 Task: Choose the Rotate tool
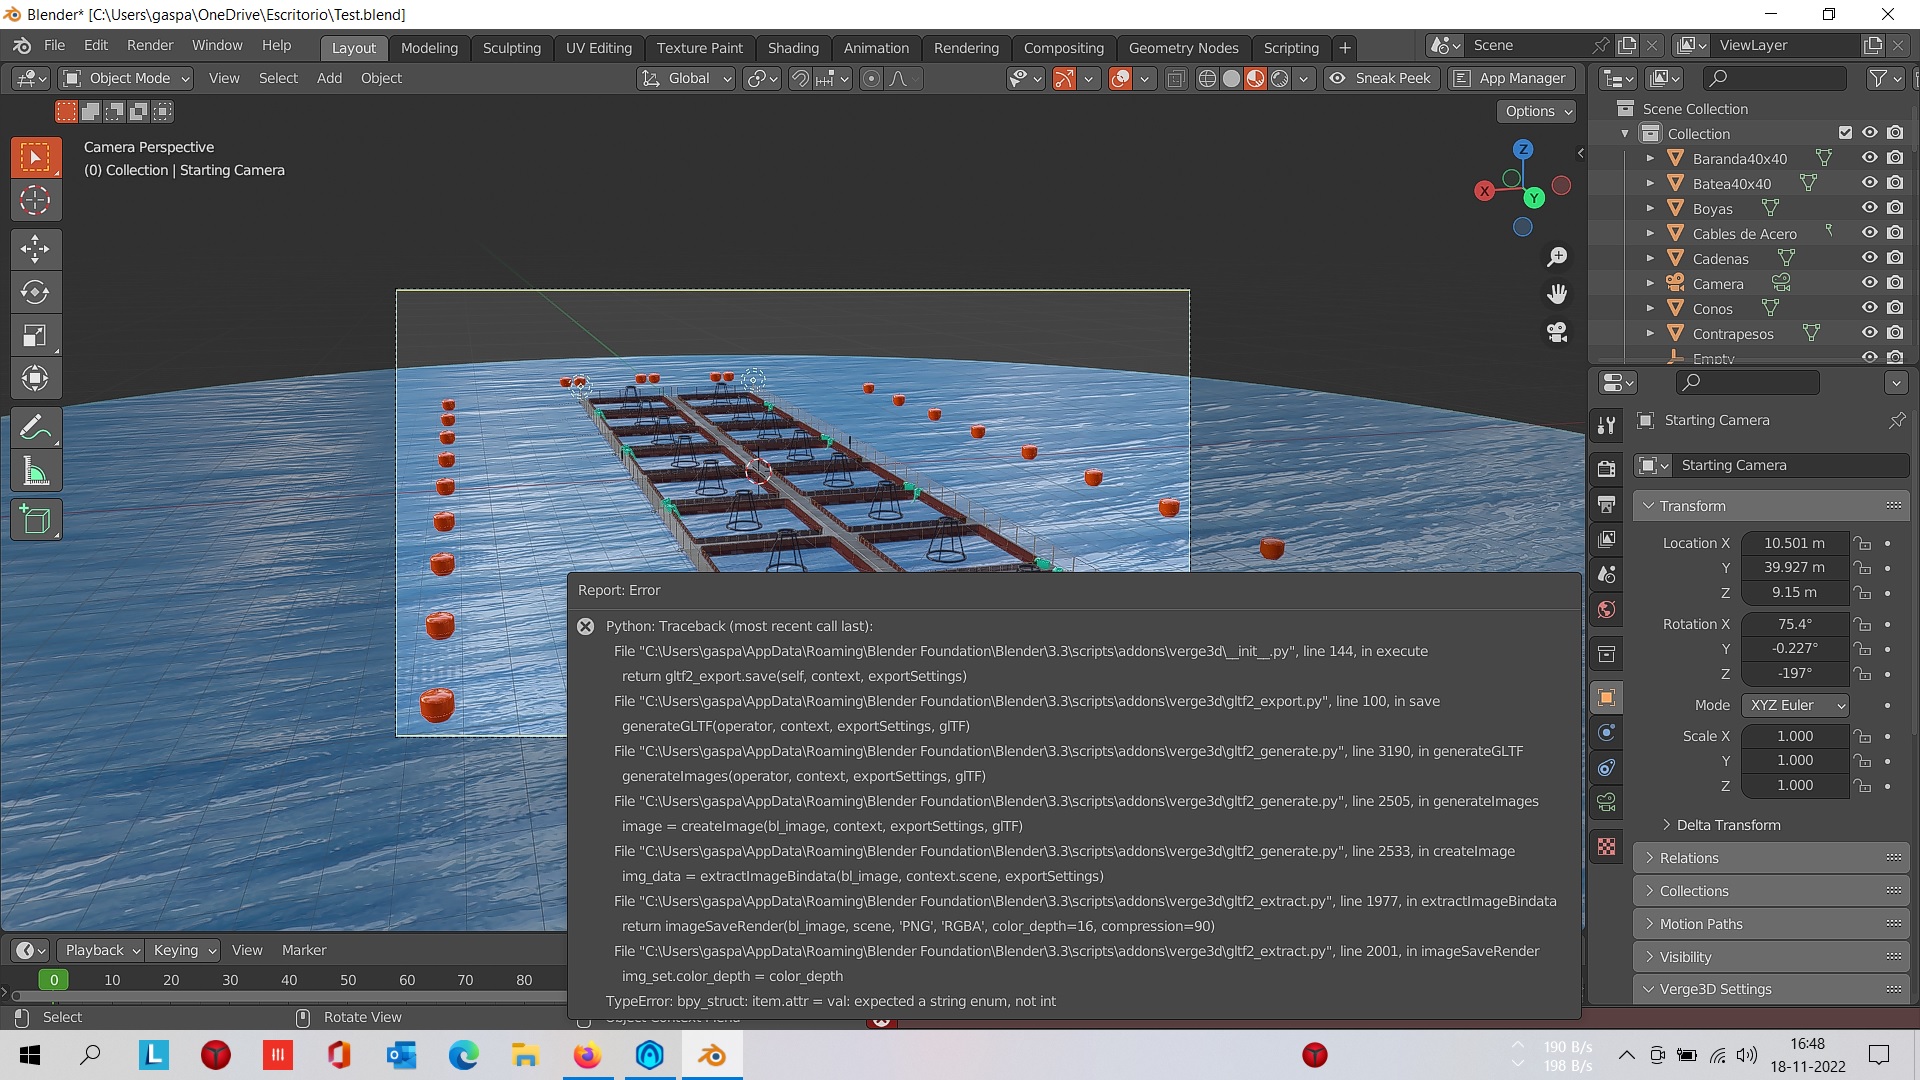pos(36,292)
